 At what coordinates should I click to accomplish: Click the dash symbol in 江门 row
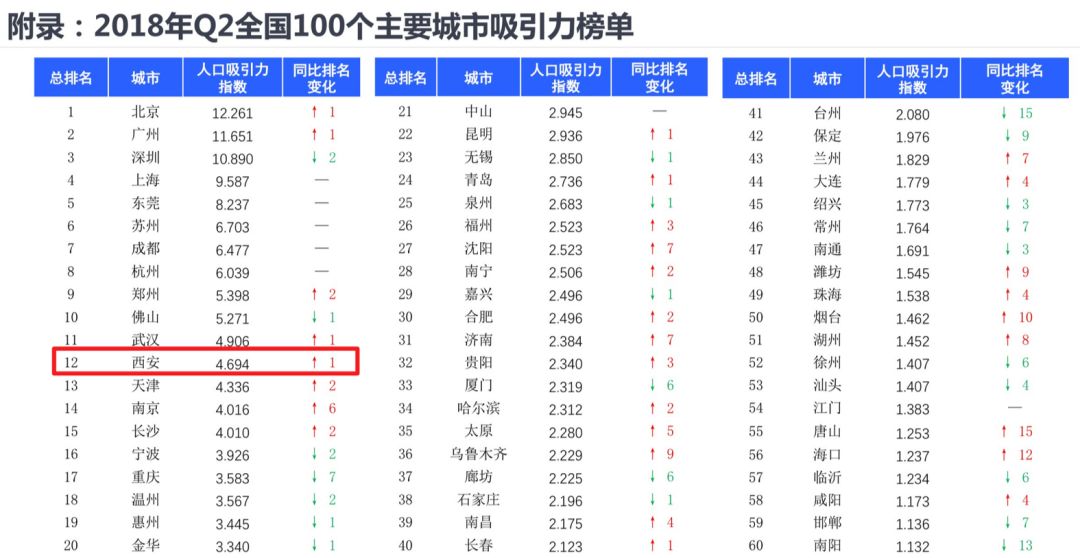pos(1015,408)
